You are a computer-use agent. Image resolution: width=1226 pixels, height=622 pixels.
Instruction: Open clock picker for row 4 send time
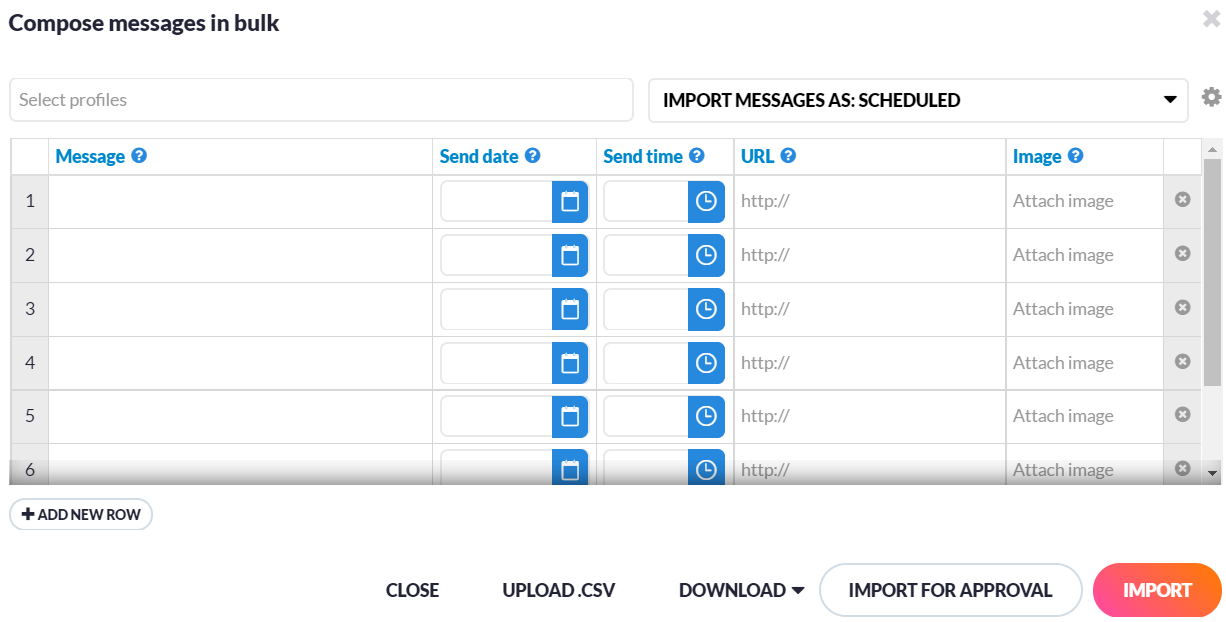(x=706, y=363)
